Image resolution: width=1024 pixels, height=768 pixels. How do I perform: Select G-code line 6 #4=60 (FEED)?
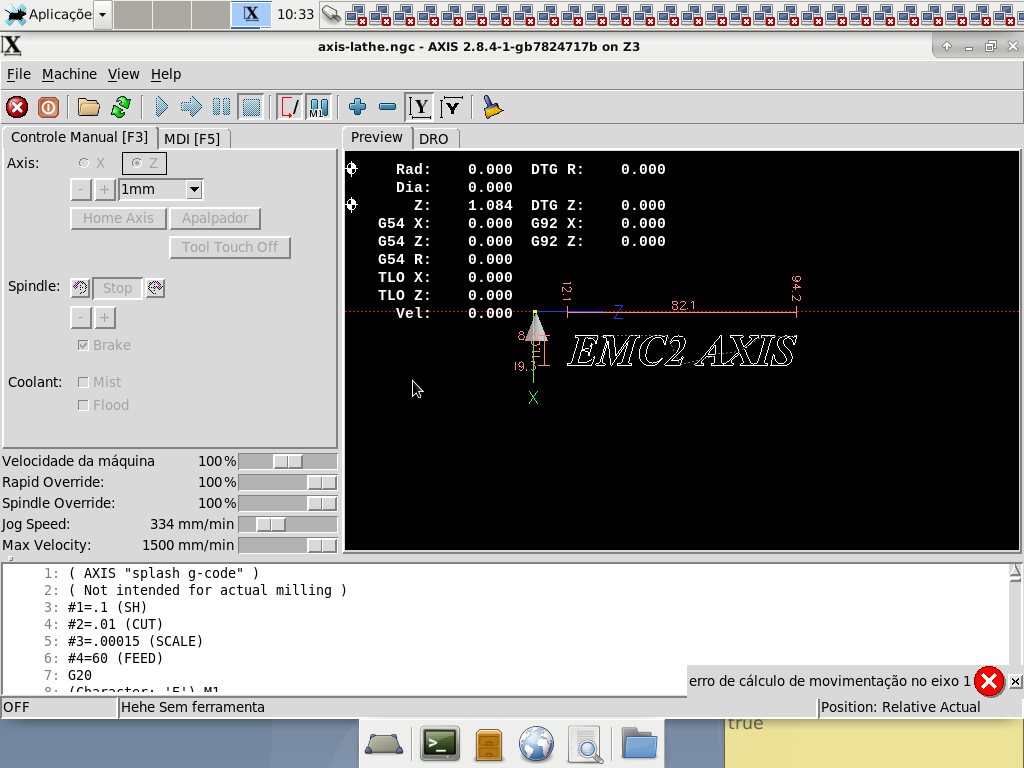tap(115, 658)
